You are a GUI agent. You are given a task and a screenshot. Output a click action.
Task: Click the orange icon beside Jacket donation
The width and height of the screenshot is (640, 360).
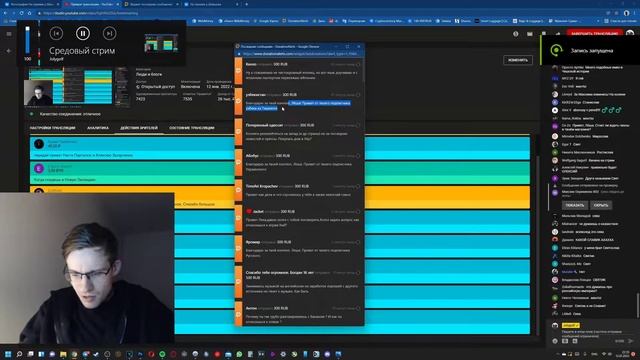[238, 218]
